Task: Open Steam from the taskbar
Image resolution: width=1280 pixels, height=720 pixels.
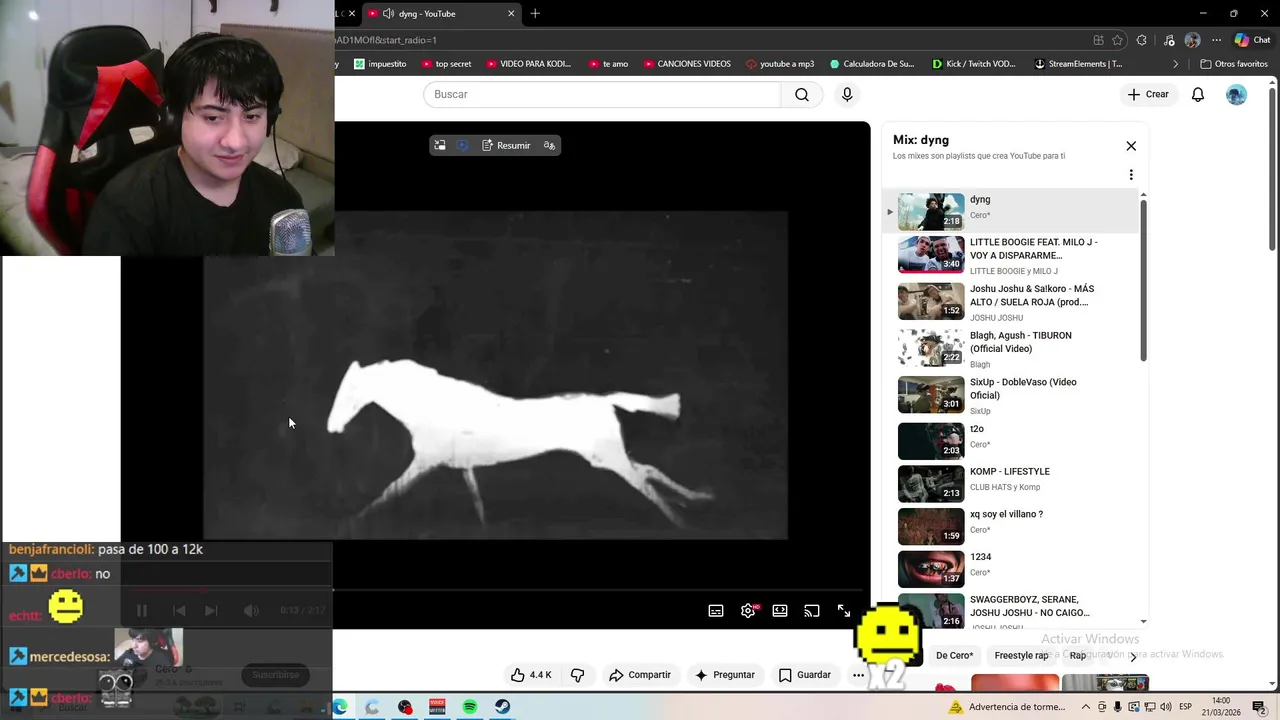Action: point(502,707)
